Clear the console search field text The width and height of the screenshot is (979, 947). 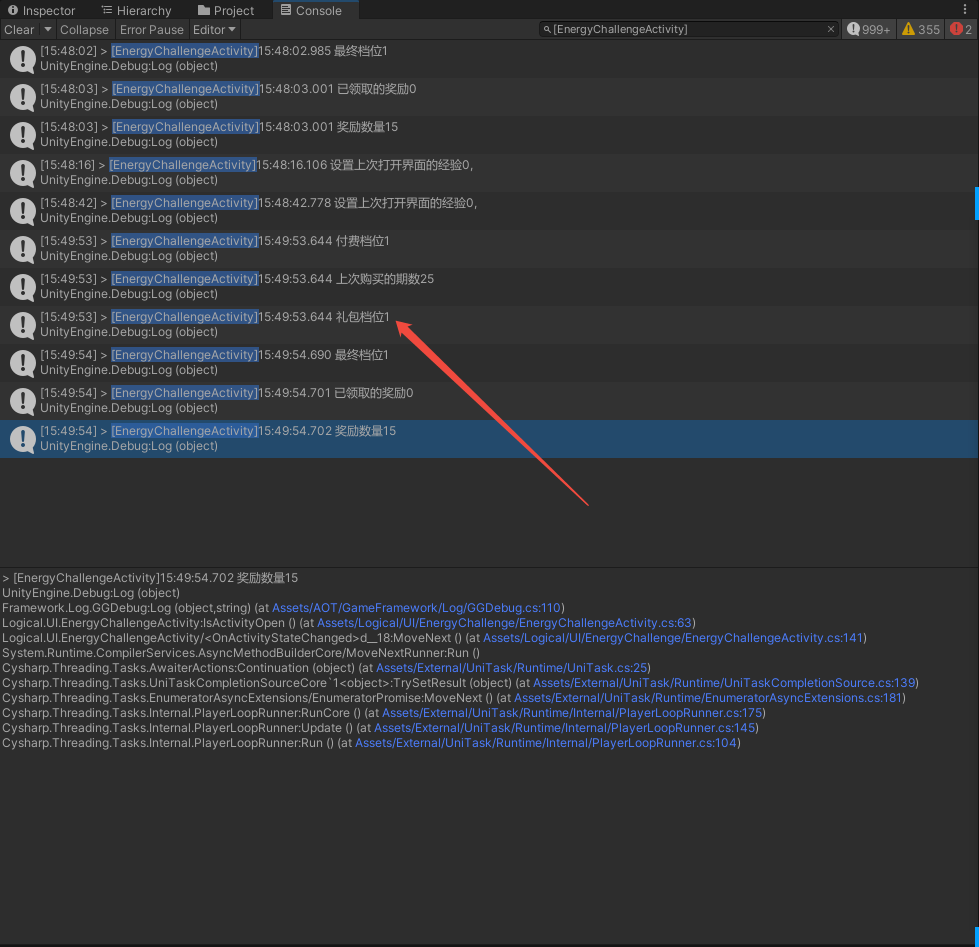tap(831, 30)
